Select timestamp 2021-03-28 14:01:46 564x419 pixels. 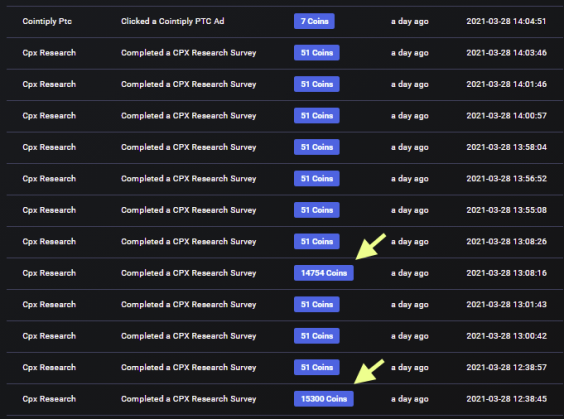506,84
